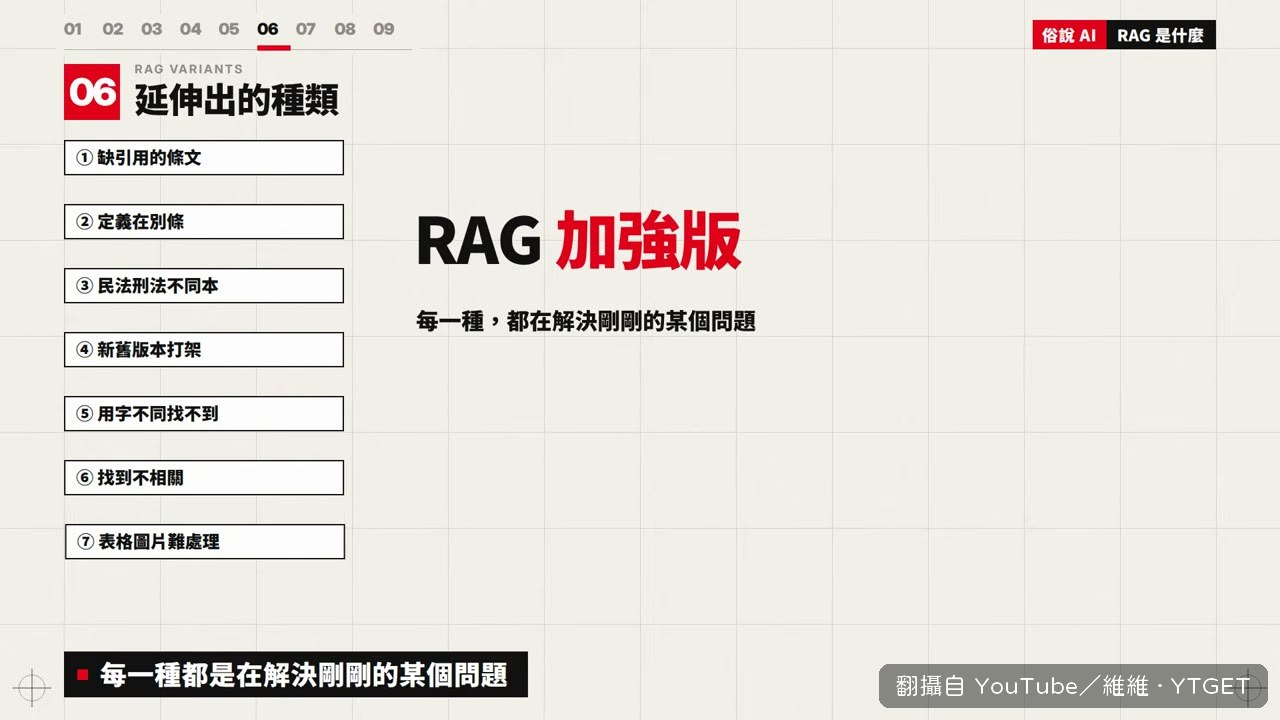Viewport: 1280px width, 720px height.
Task: Select the item "⑥ 找到不相關"
Action: pos(204,478)
